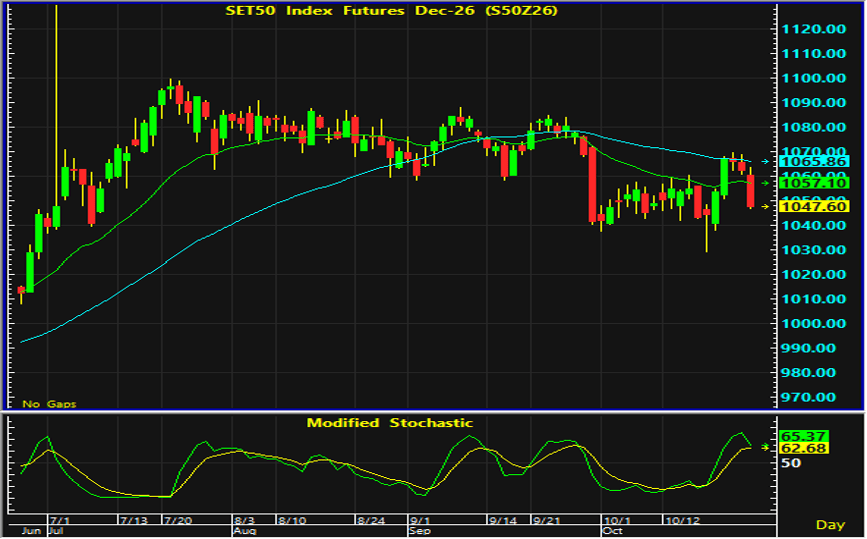
Task: Click the 50 level label on stochastic axis
Action: tap(791, 463)
